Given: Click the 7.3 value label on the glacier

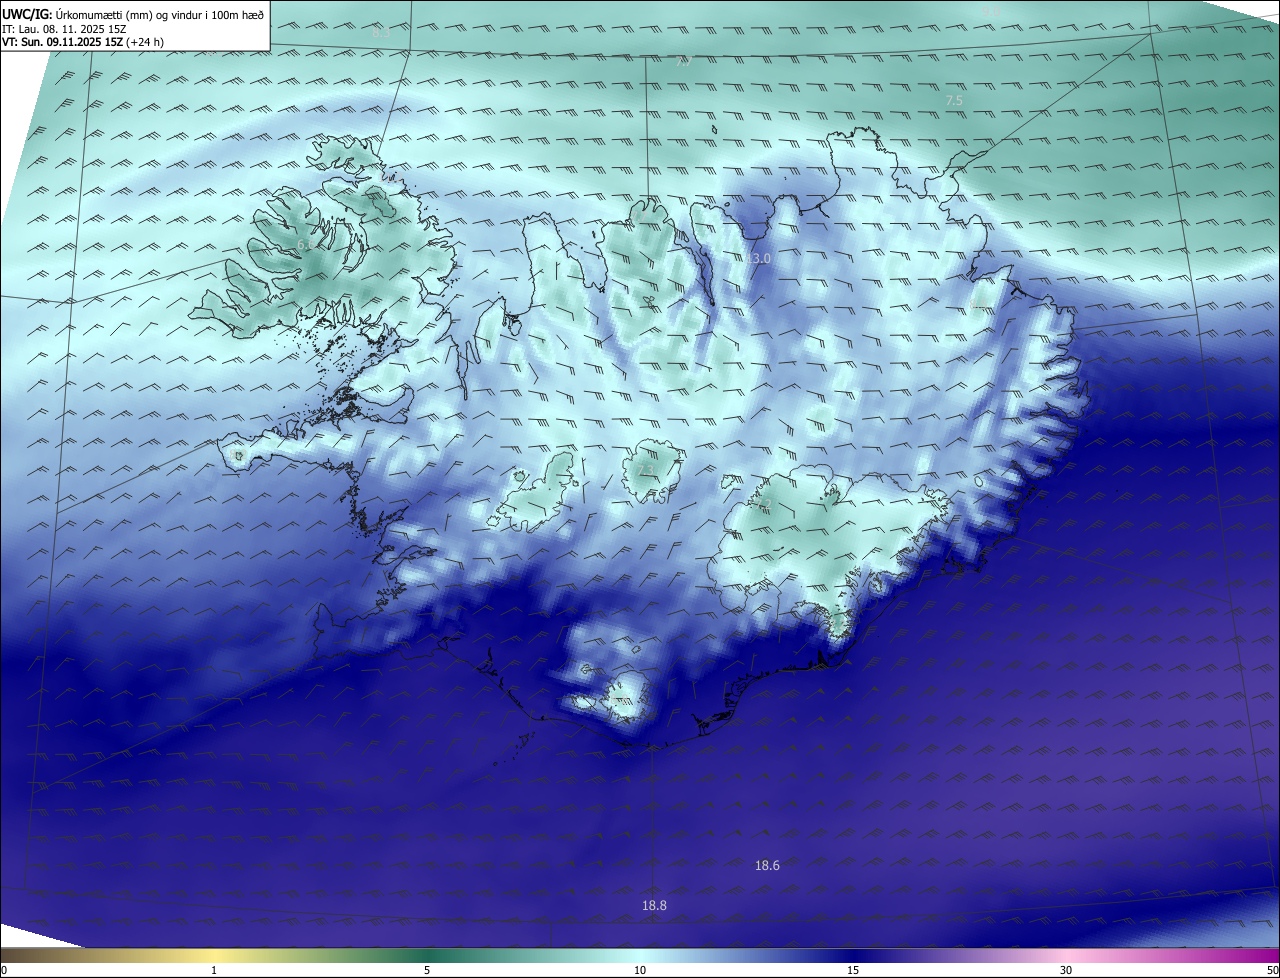Looking at the screenshot, I should [x=645, y=470].
